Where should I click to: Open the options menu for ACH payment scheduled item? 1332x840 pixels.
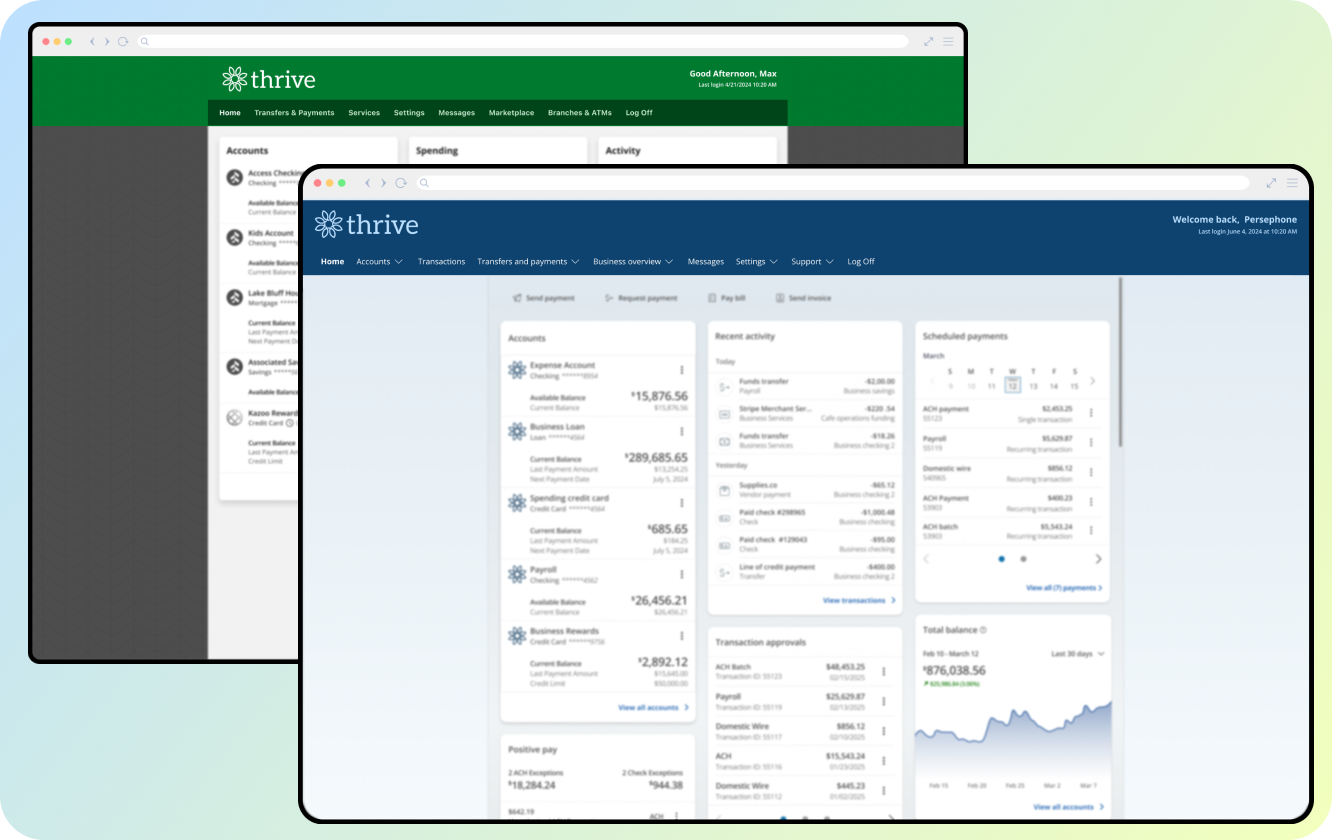click(x=1091, y=413)
